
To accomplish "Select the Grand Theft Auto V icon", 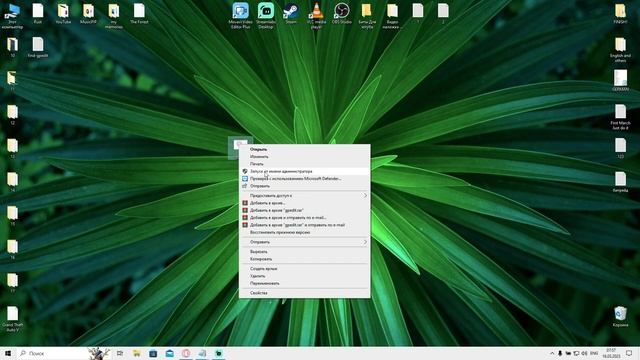I will click(12, 319).
